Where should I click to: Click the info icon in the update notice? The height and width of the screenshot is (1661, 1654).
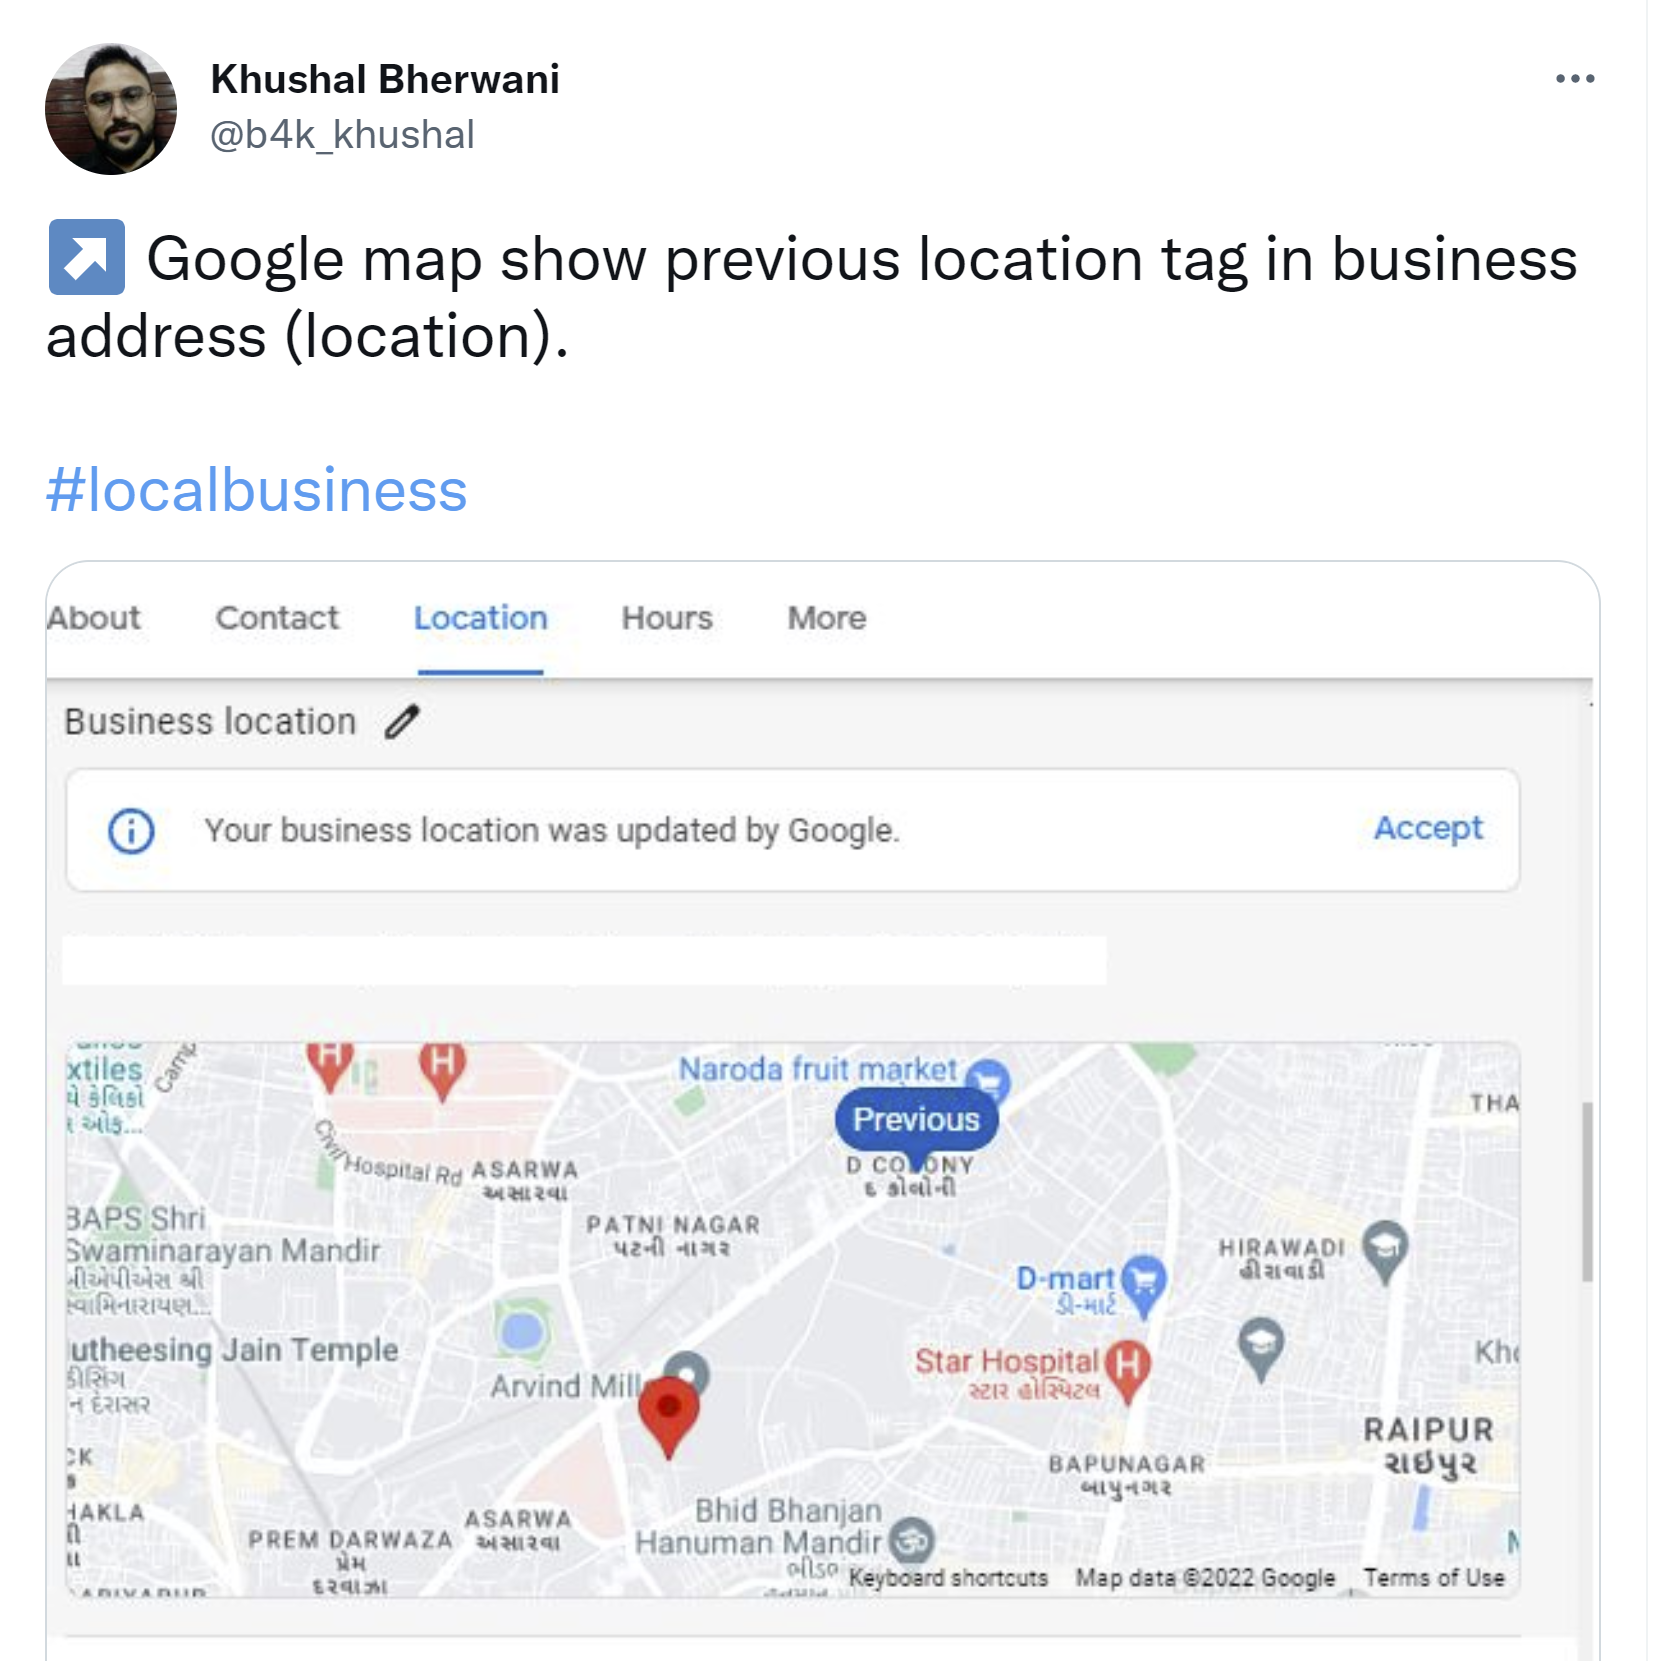click(131, 831)
